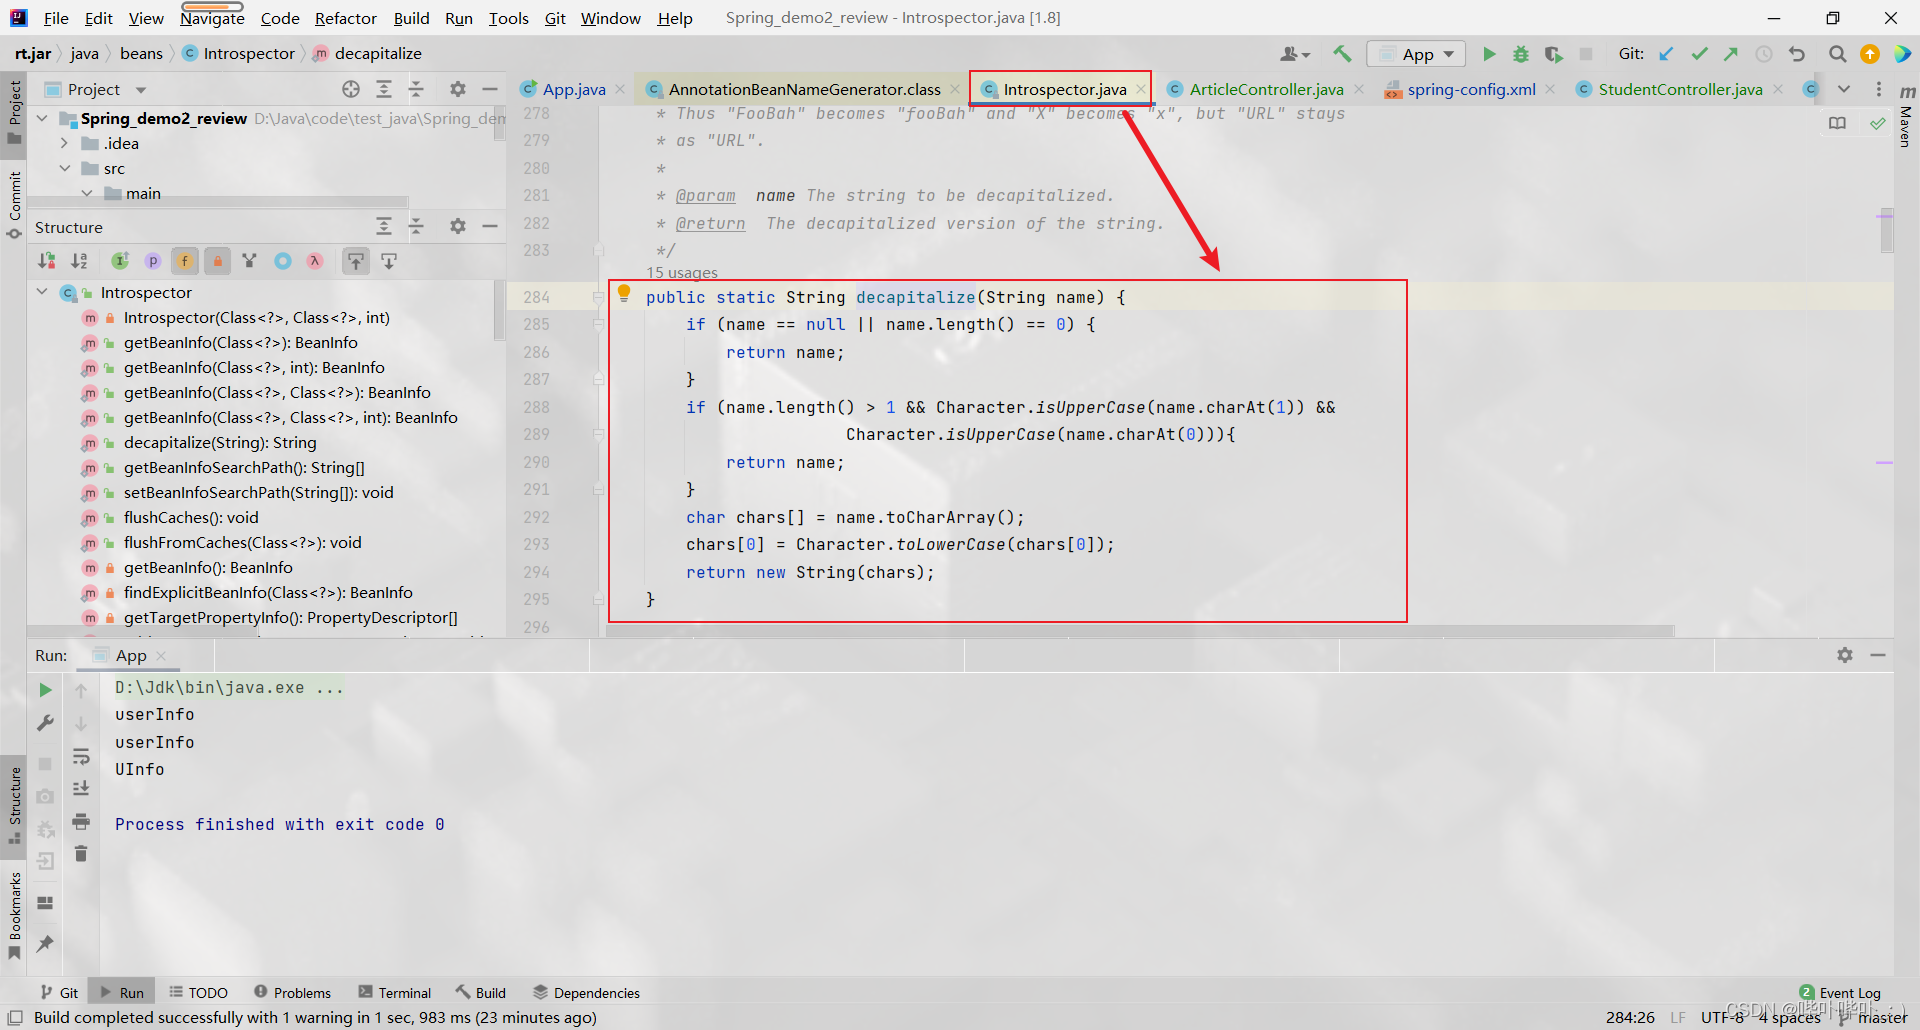Update project via Git blue arrow
Viewport: 1920px width, 1030px height.
pyautogui.click(x=1666, y=54)
